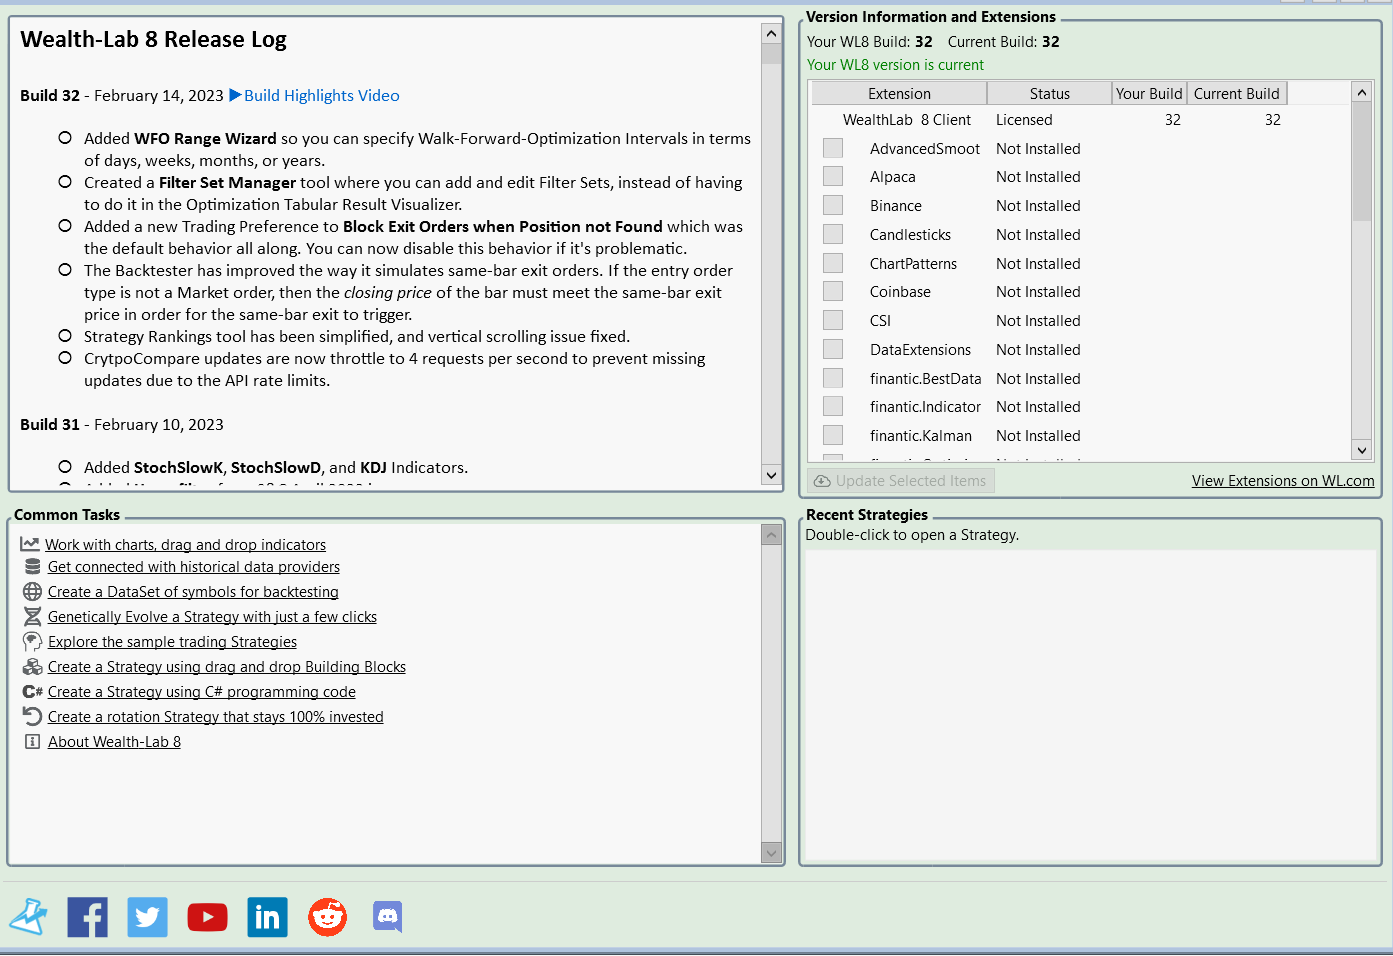Click Your WL8 version is current text
Screen dimensions: 1393x956
(x=895, y=65)
